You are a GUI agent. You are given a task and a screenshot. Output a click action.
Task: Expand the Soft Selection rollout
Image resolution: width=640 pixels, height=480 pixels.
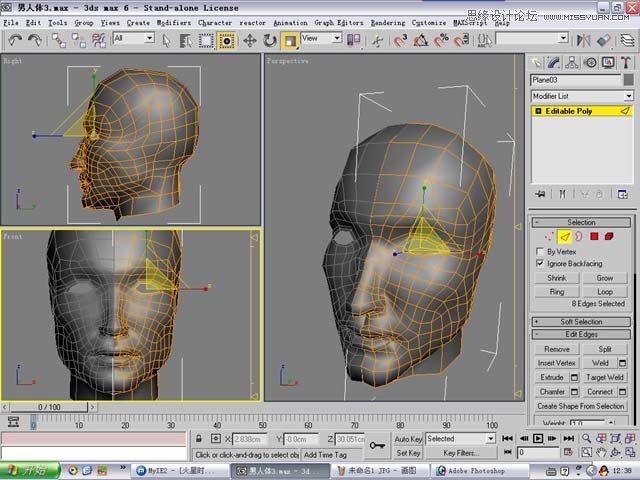click(581, 322)
